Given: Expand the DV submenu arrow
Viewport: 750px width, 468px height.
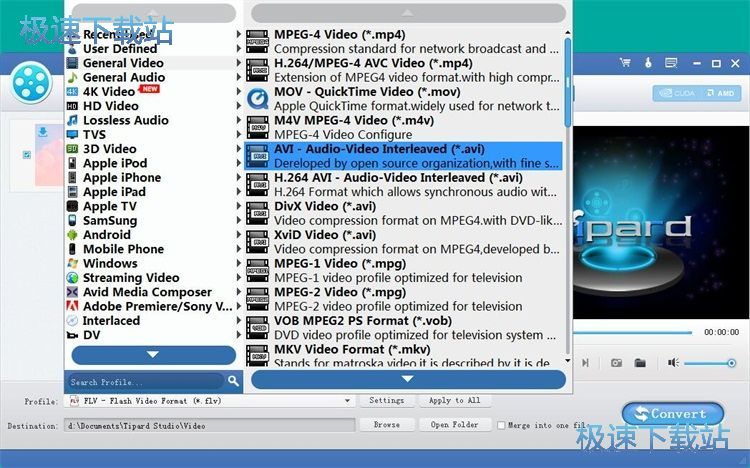Looking at the screenshot, I should 239,335.
